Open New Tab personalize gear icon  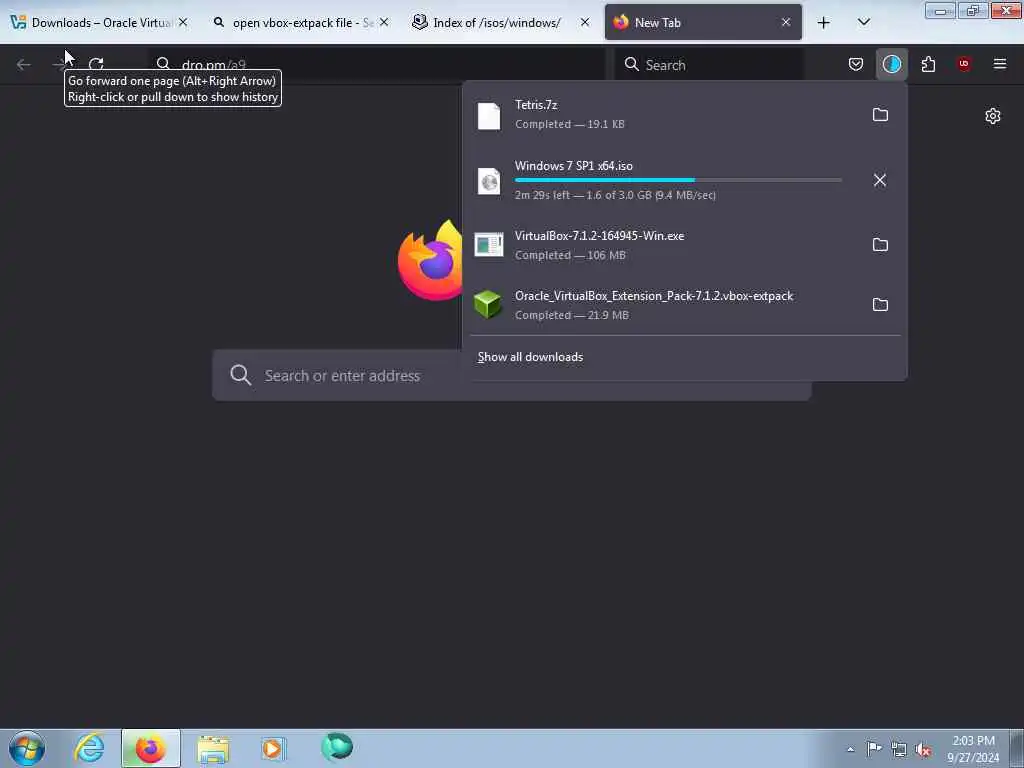(x=993, y=116)
